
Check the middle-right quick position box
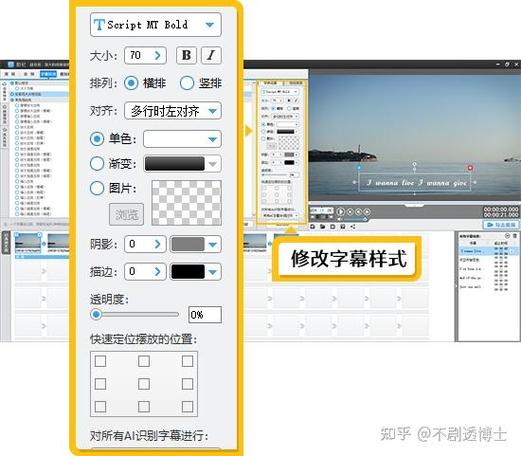point(187,384)
